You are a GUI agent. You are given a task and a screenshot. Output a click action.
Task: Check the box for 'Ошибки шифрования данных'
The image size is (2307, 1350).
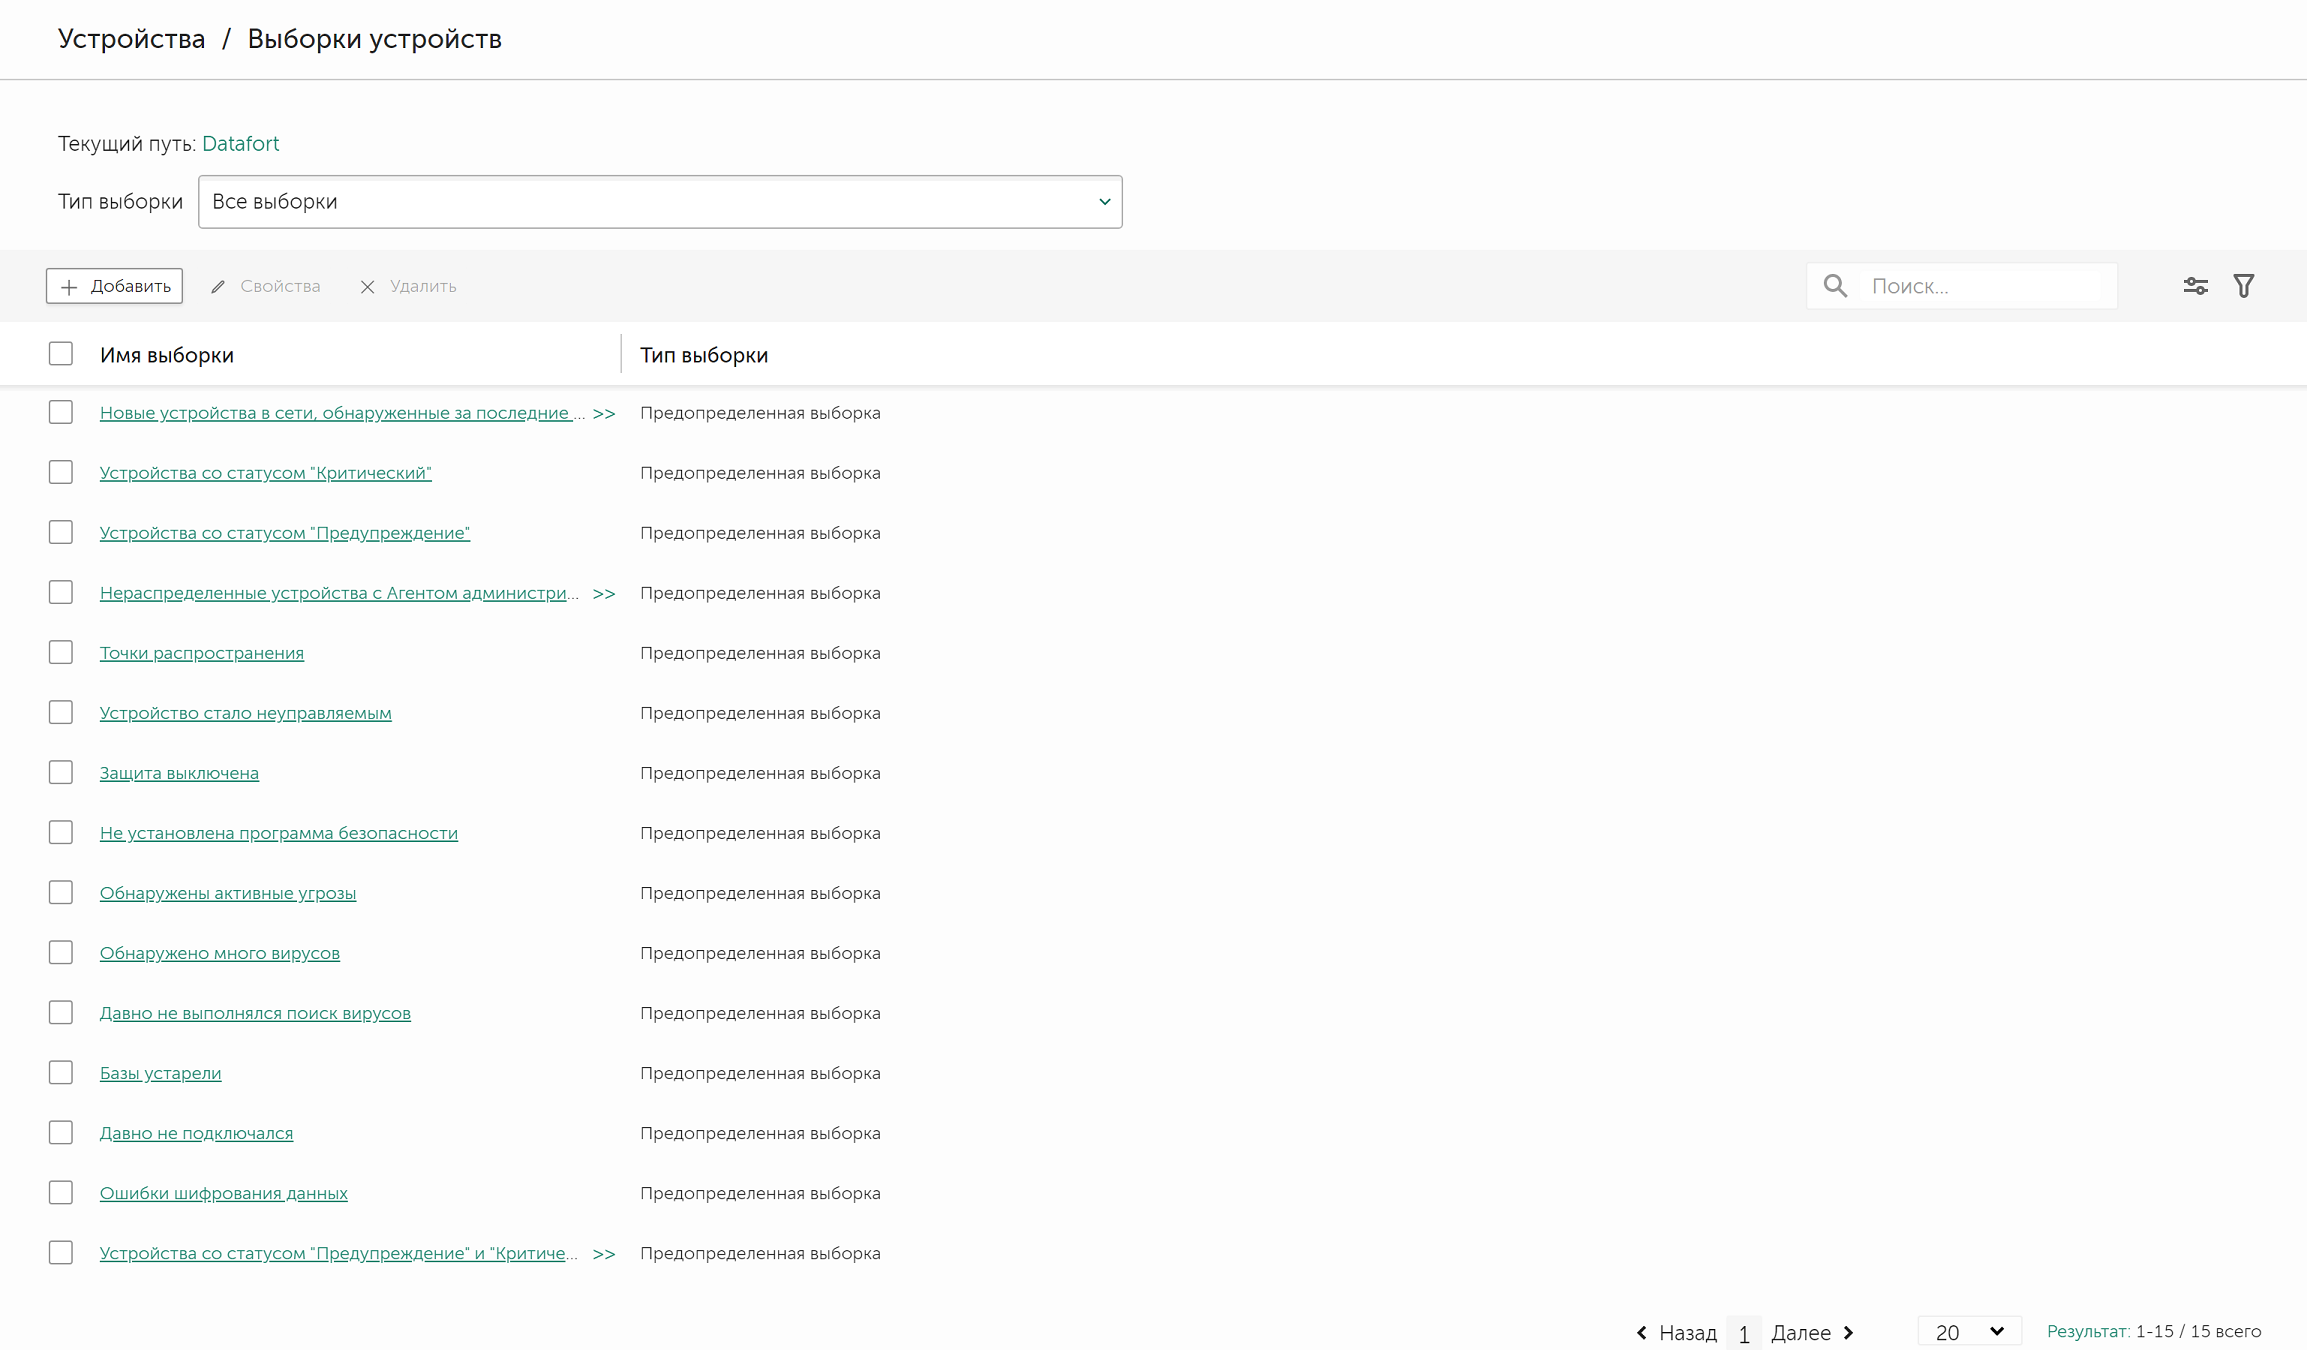61,1192
